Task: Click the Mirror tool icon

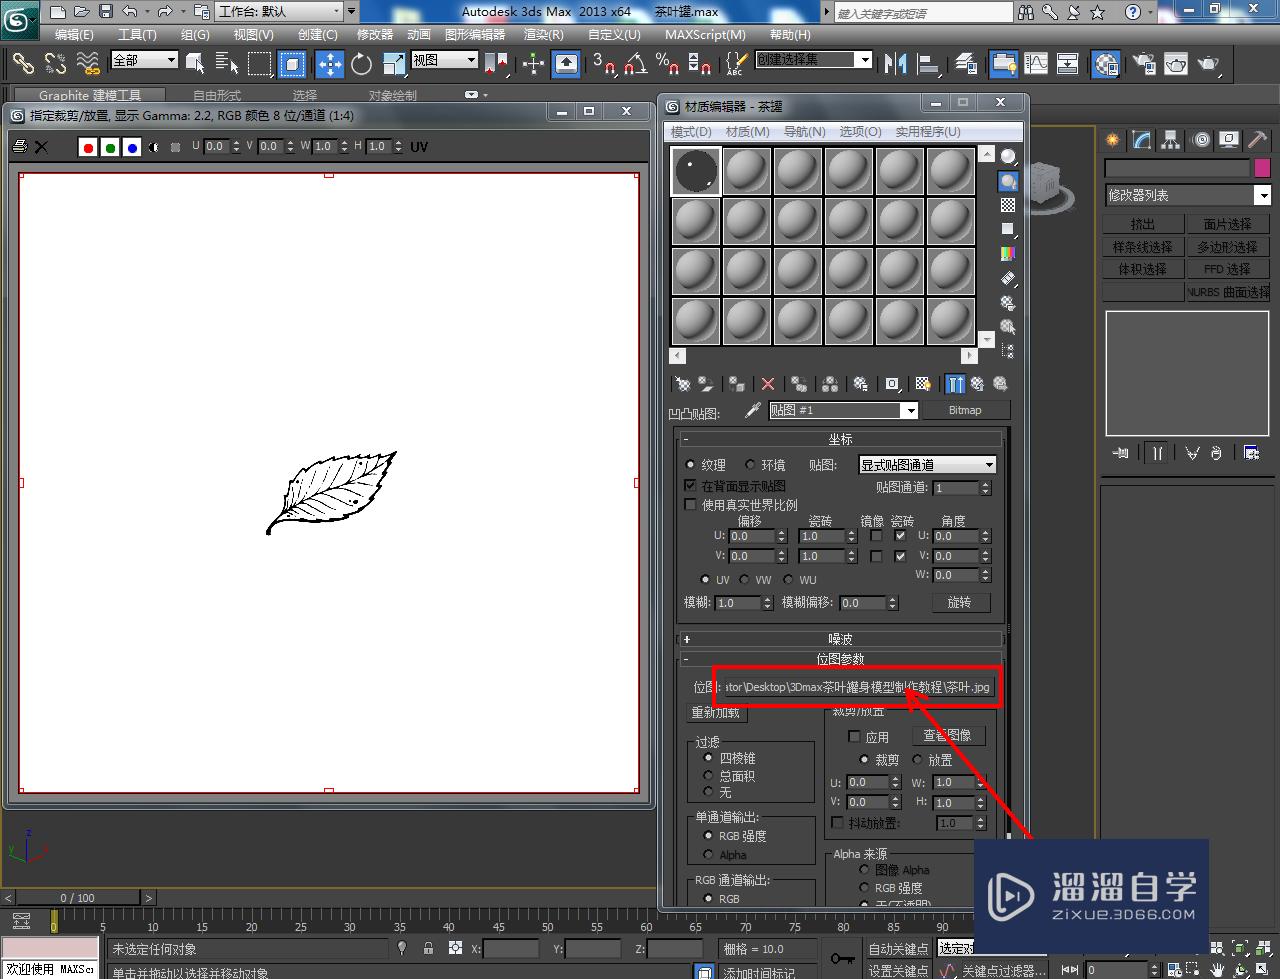Action: [895, 64]
